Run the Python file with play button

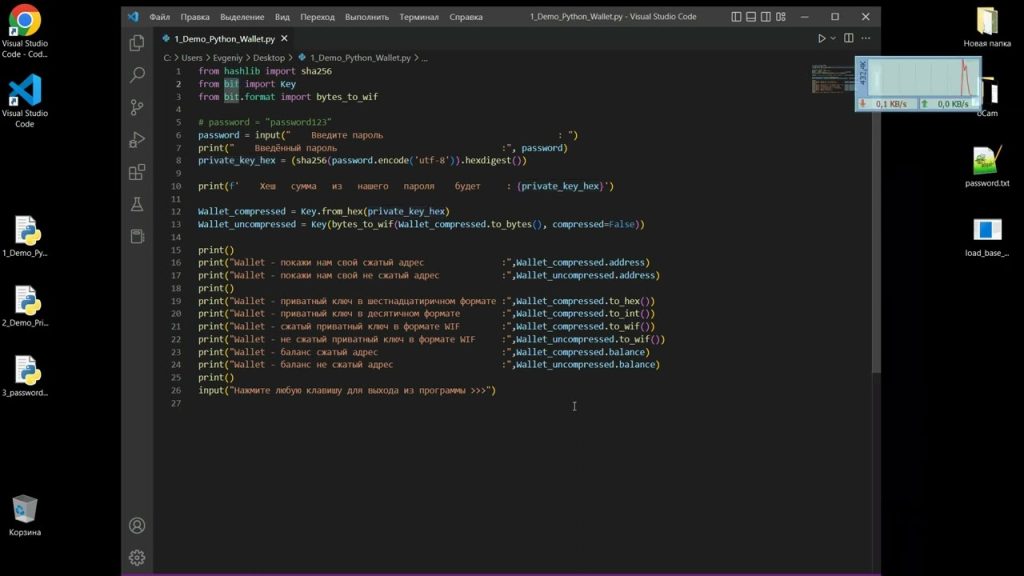[821, 39]
